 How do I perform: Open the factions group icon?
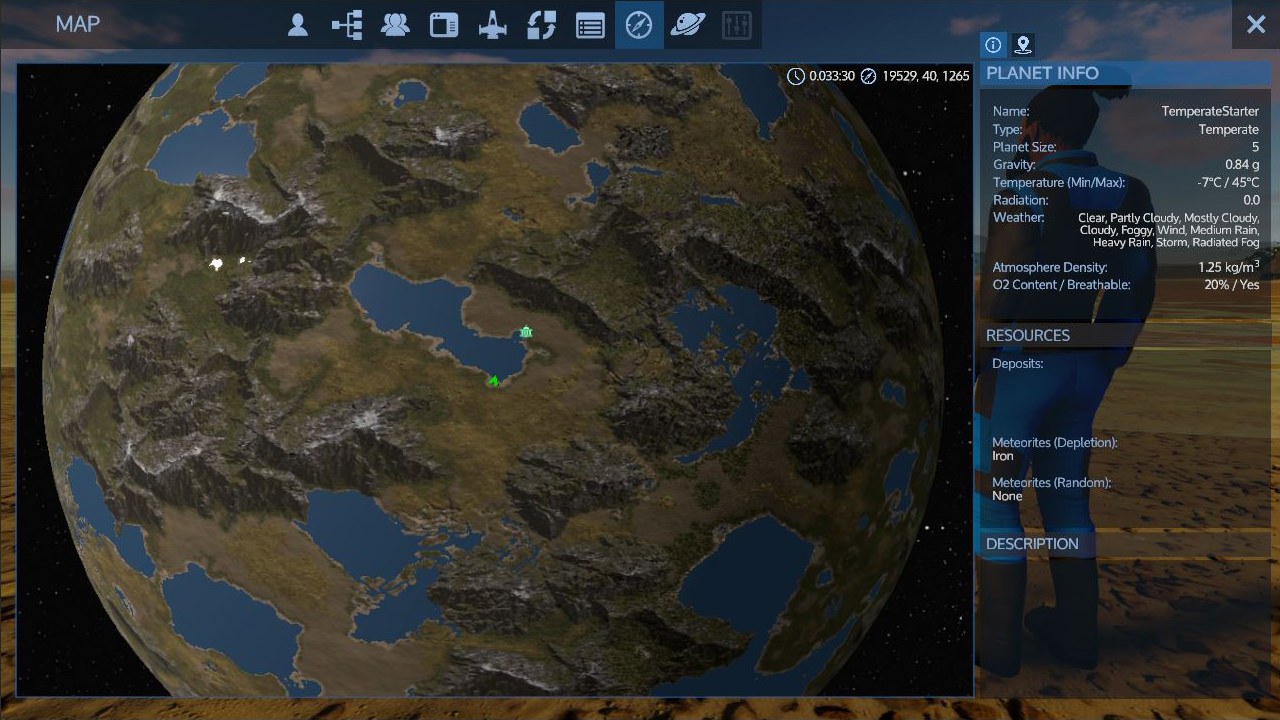[x=396, y=25]
